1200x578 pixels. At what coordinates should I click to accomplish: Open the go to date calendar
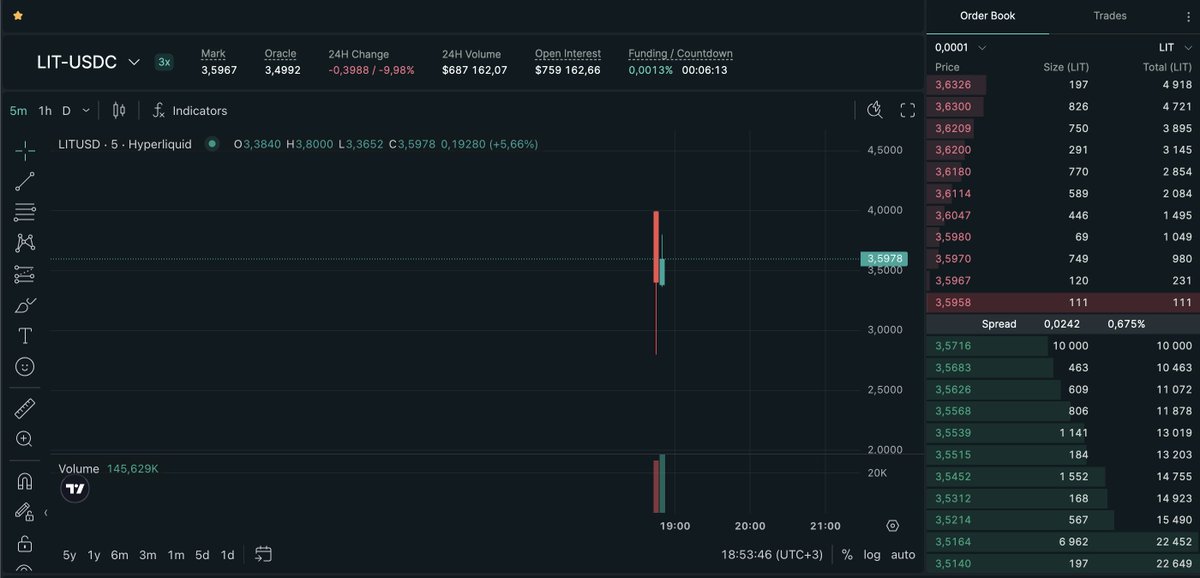click(x=264, y=554)
